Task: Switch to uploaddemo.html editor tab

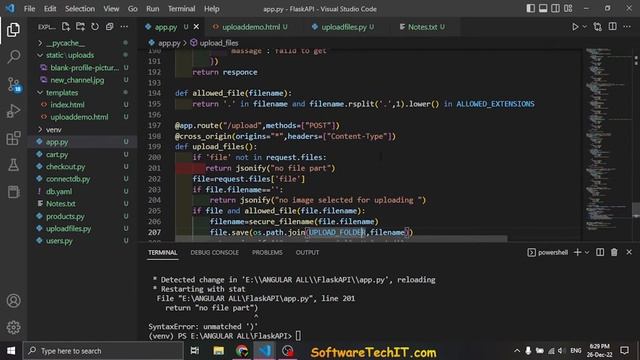Action: coord(251,27)
